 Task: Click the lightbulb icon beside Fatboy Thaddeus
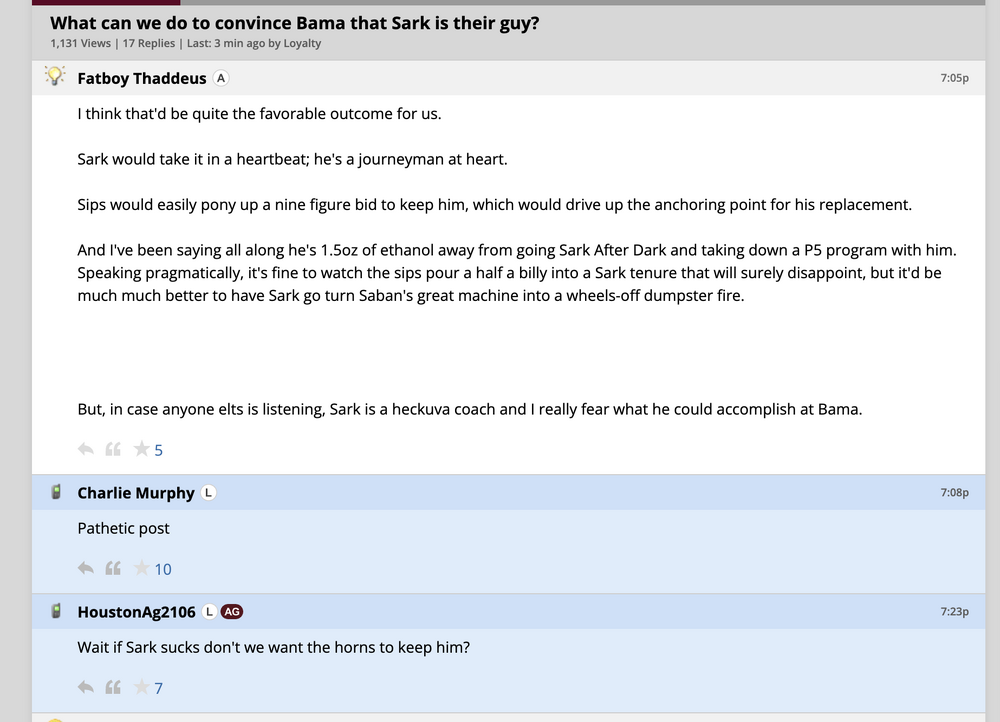[55, 77]
